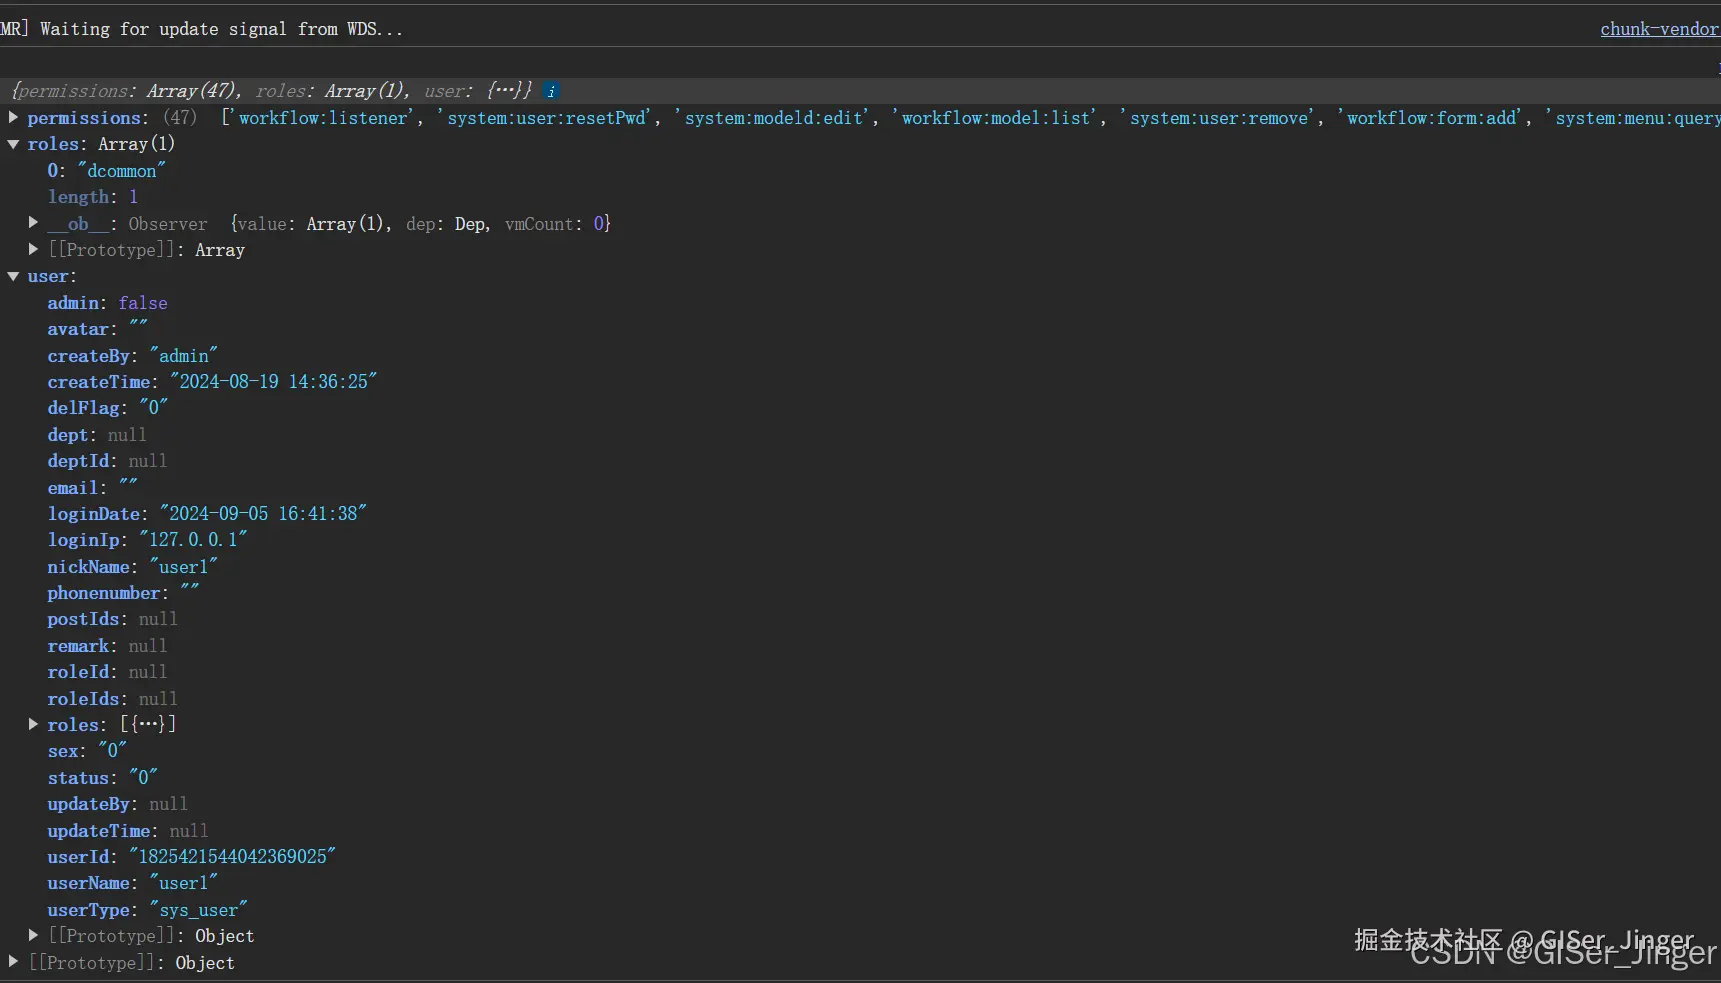The height and width of the screenshot is (983, 1721).
Task: Select the 'workflow:form:add' permission string
Action: (1432, 118)
